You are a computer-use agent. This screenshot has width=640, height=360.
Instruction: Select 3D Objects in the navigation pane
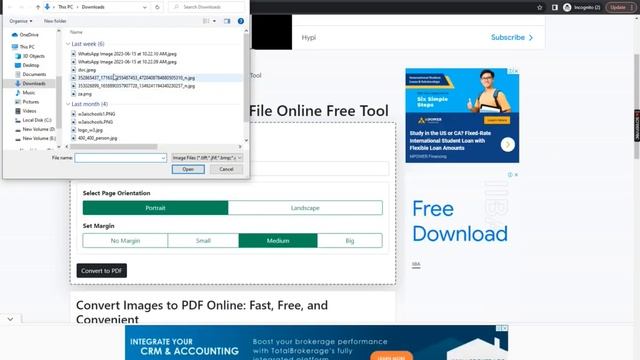30,56
